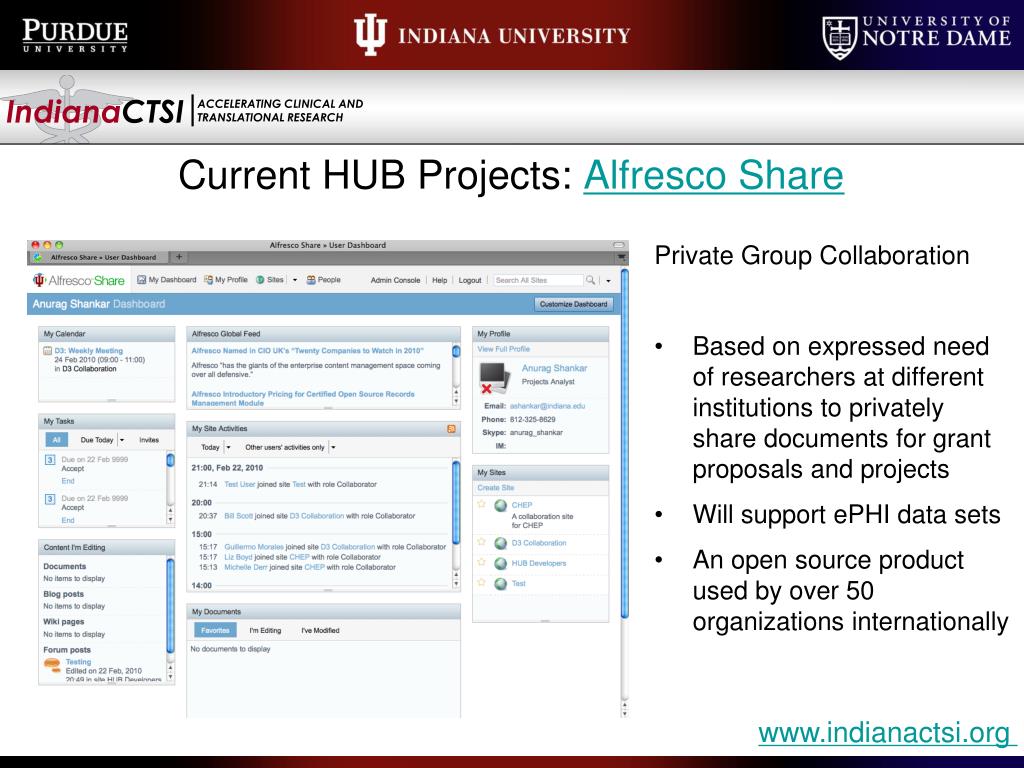Click the calendar icon beside D3: Weekly Meeting
Screen dimensions: 1024x768
[47, 351]
